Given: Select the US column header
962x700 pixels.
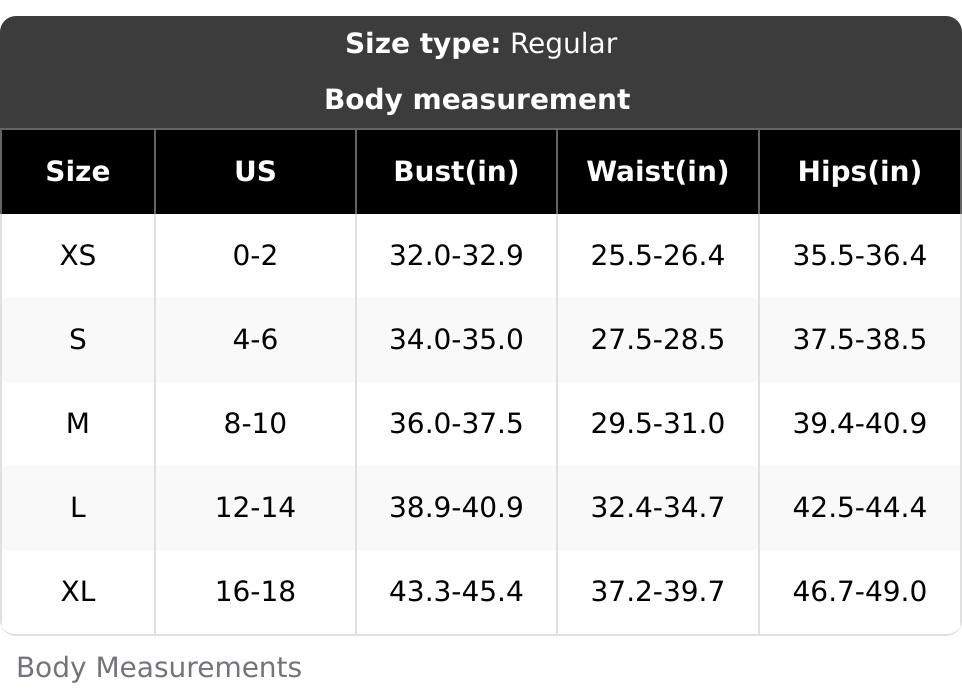Looking at the screenshot, I should (x=255, y=171).
